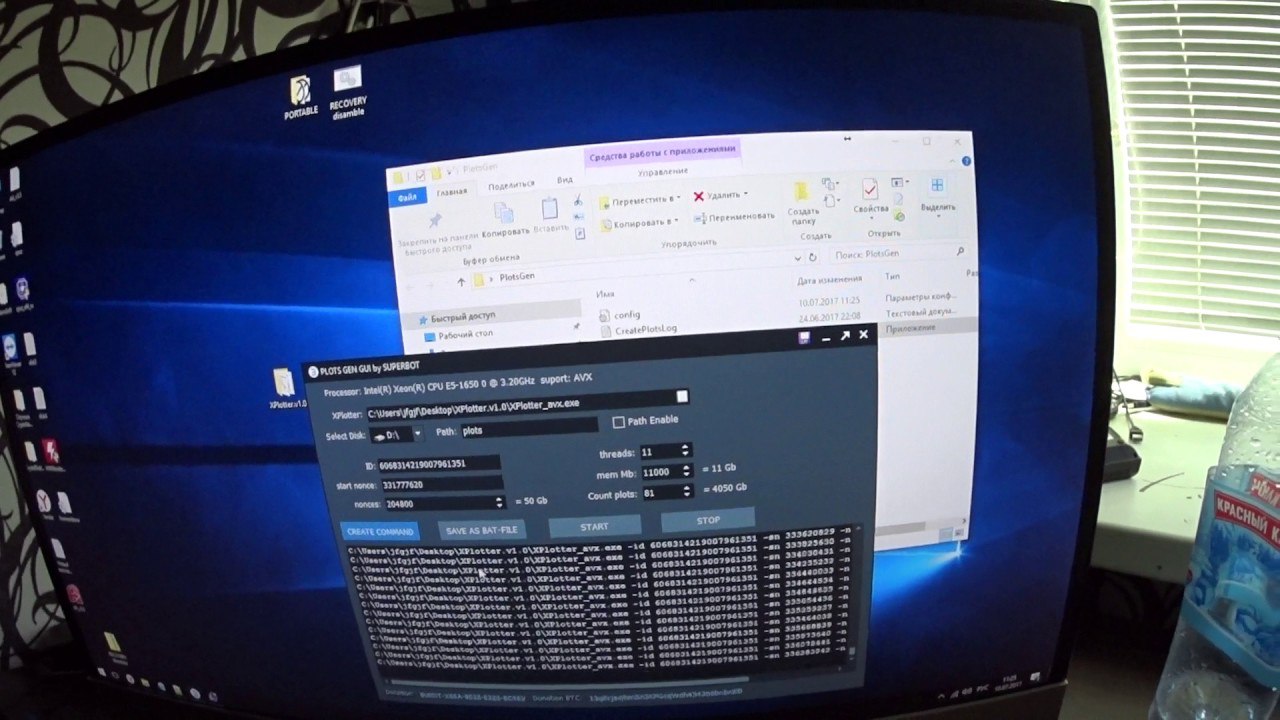Screen dimensions: 1280x720
Task: Open Средства работы с приложениями tab
Action: pos(663,155)
